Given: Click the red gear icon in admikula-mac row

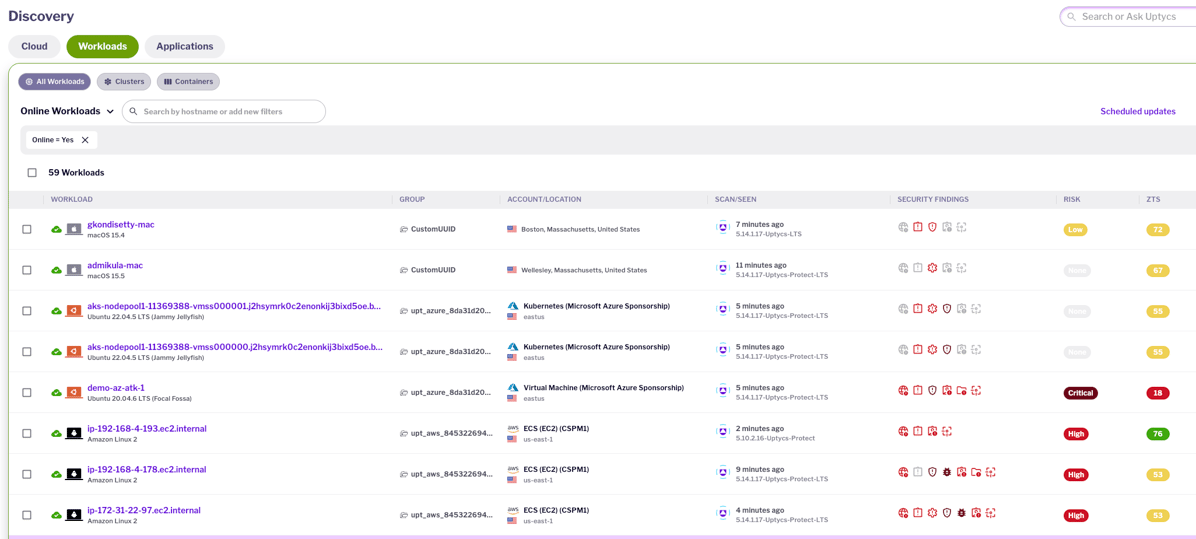Looking at the screenshot, I should pos(932,268).
